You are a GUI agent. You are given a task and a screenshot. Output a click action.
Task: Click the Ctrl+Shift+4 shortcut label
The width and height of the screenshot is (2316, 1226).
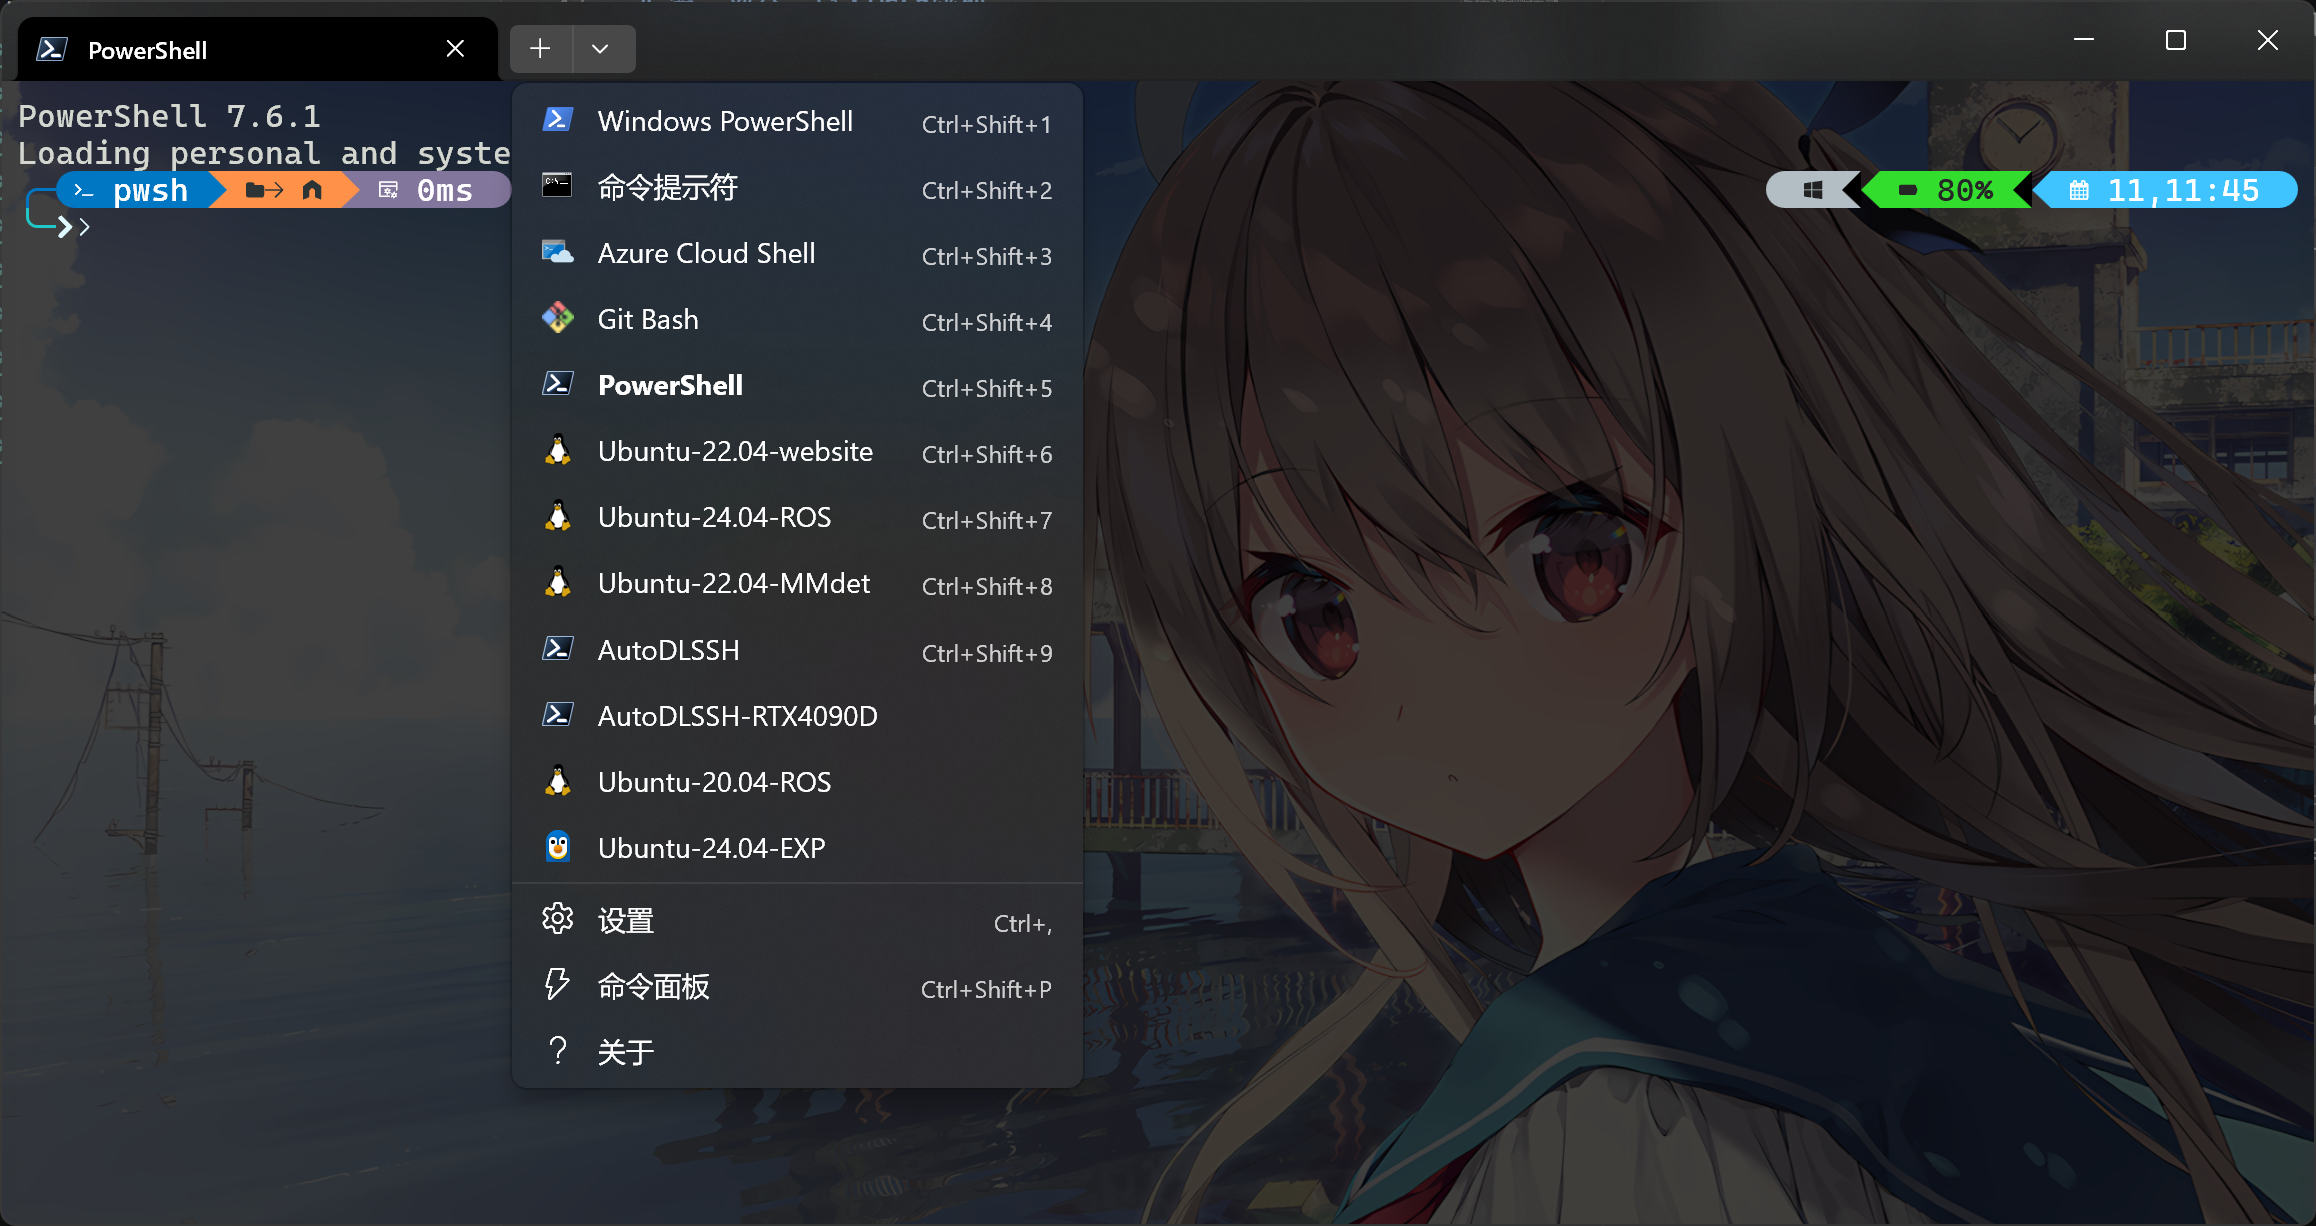click(986, 322)
